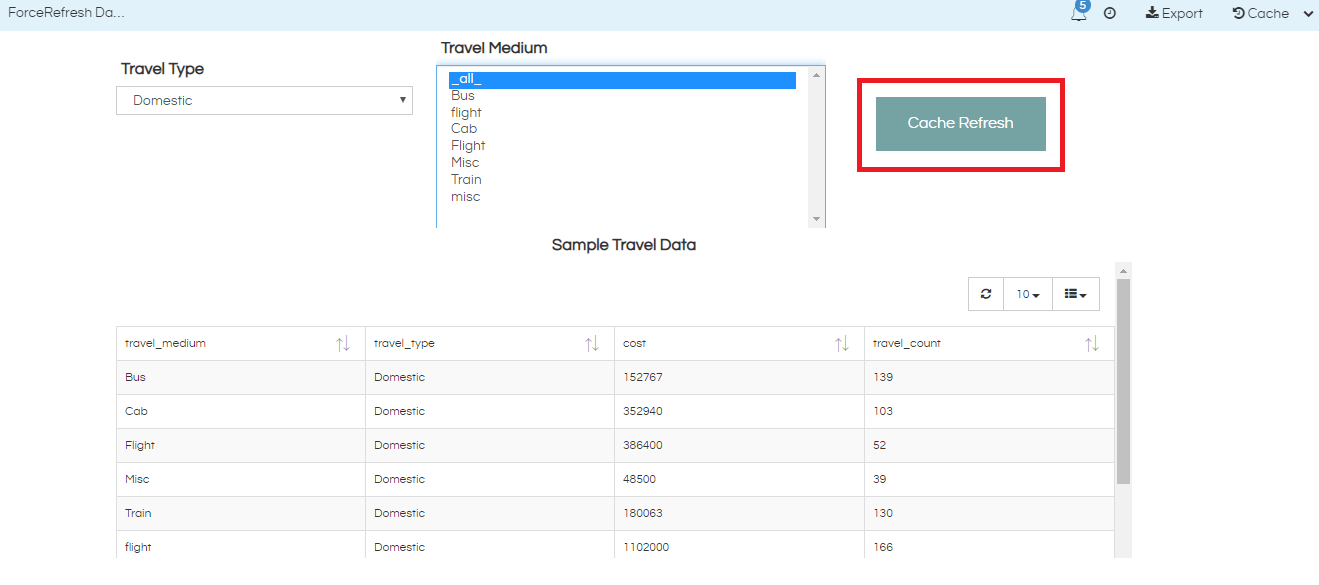The image size is (1319, 585).
Task: Click the list box scroll up arrow
Action: point(816,75)
